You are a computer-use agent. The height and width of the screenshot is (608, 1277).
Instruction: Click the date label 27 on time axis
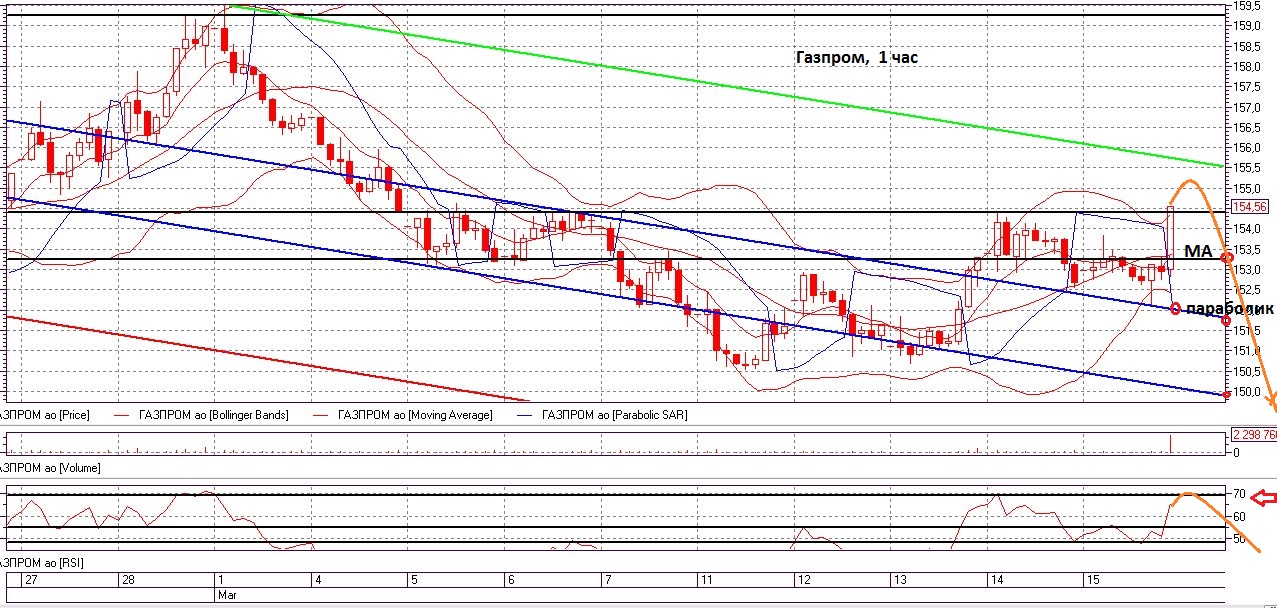point(31,580)
